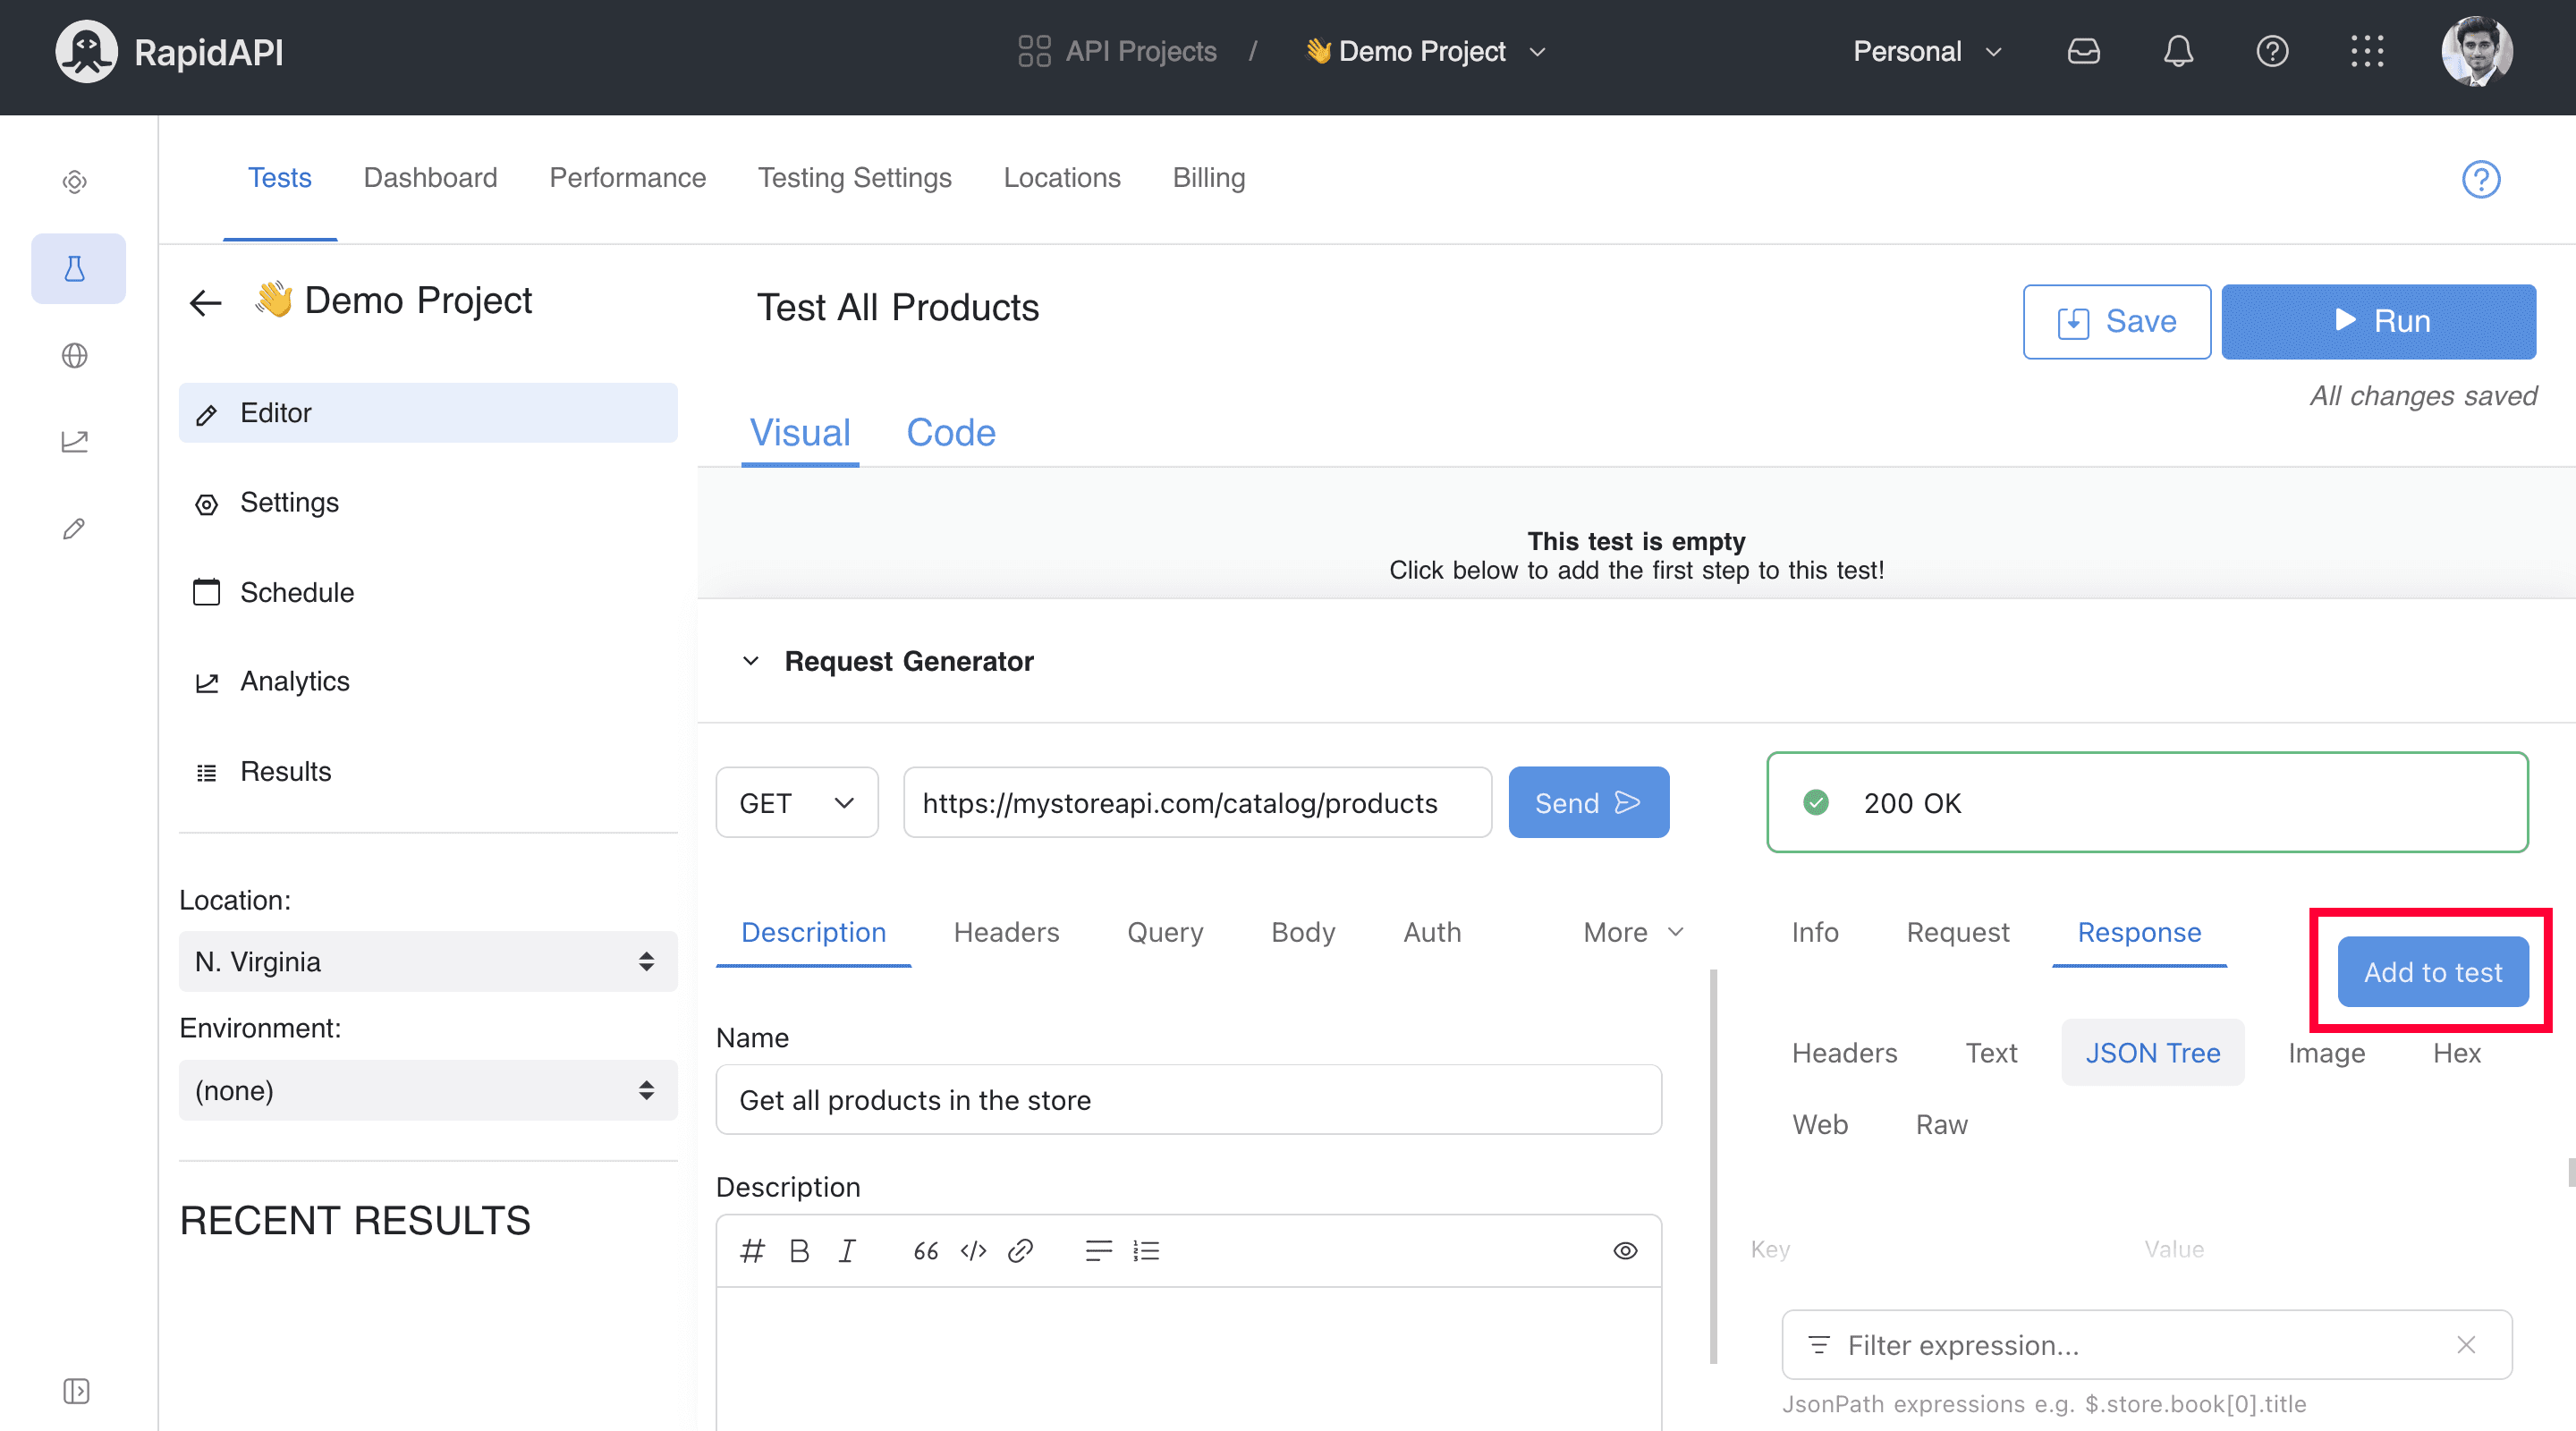2576x1431 pixels.
Task: Click the globe/locations icon in sidebar
Action: (x=78, y=354)
